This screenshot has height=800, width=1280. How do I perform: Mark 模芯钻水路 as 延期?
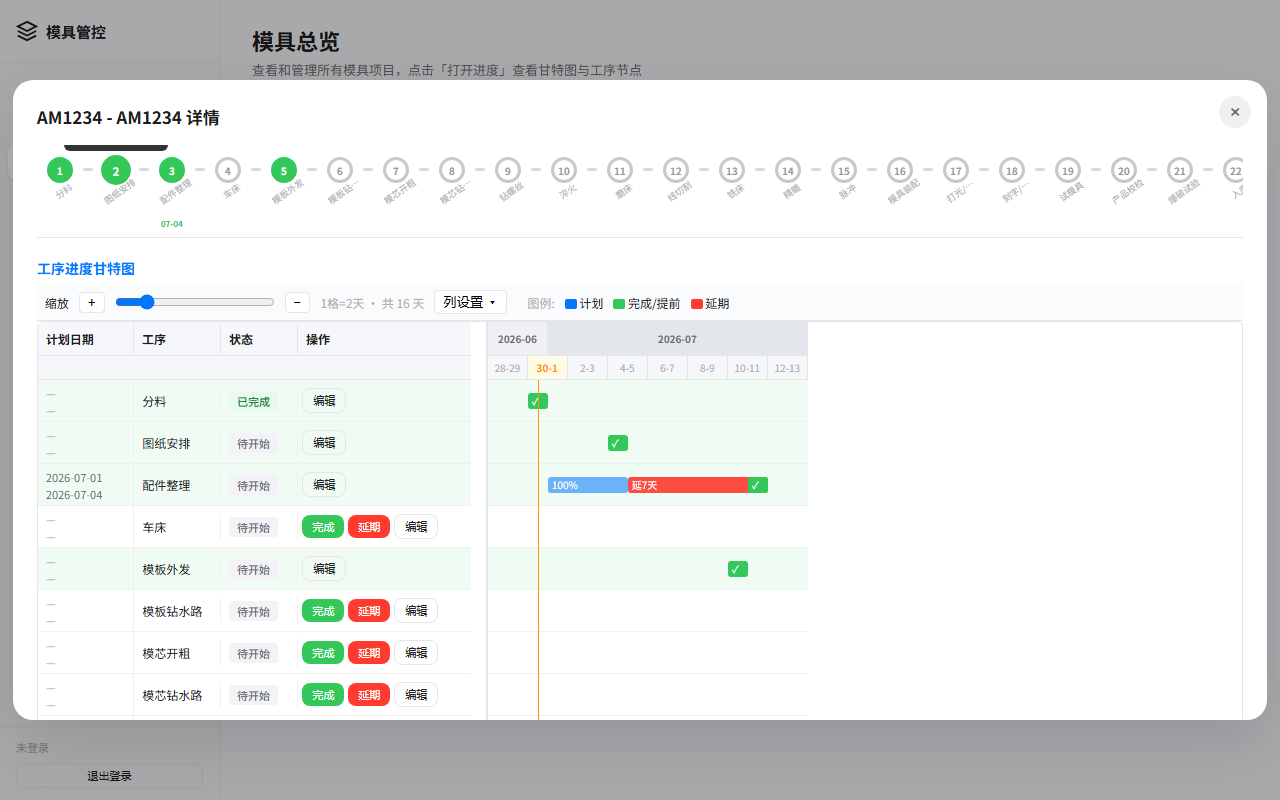[x=369, y=695]
